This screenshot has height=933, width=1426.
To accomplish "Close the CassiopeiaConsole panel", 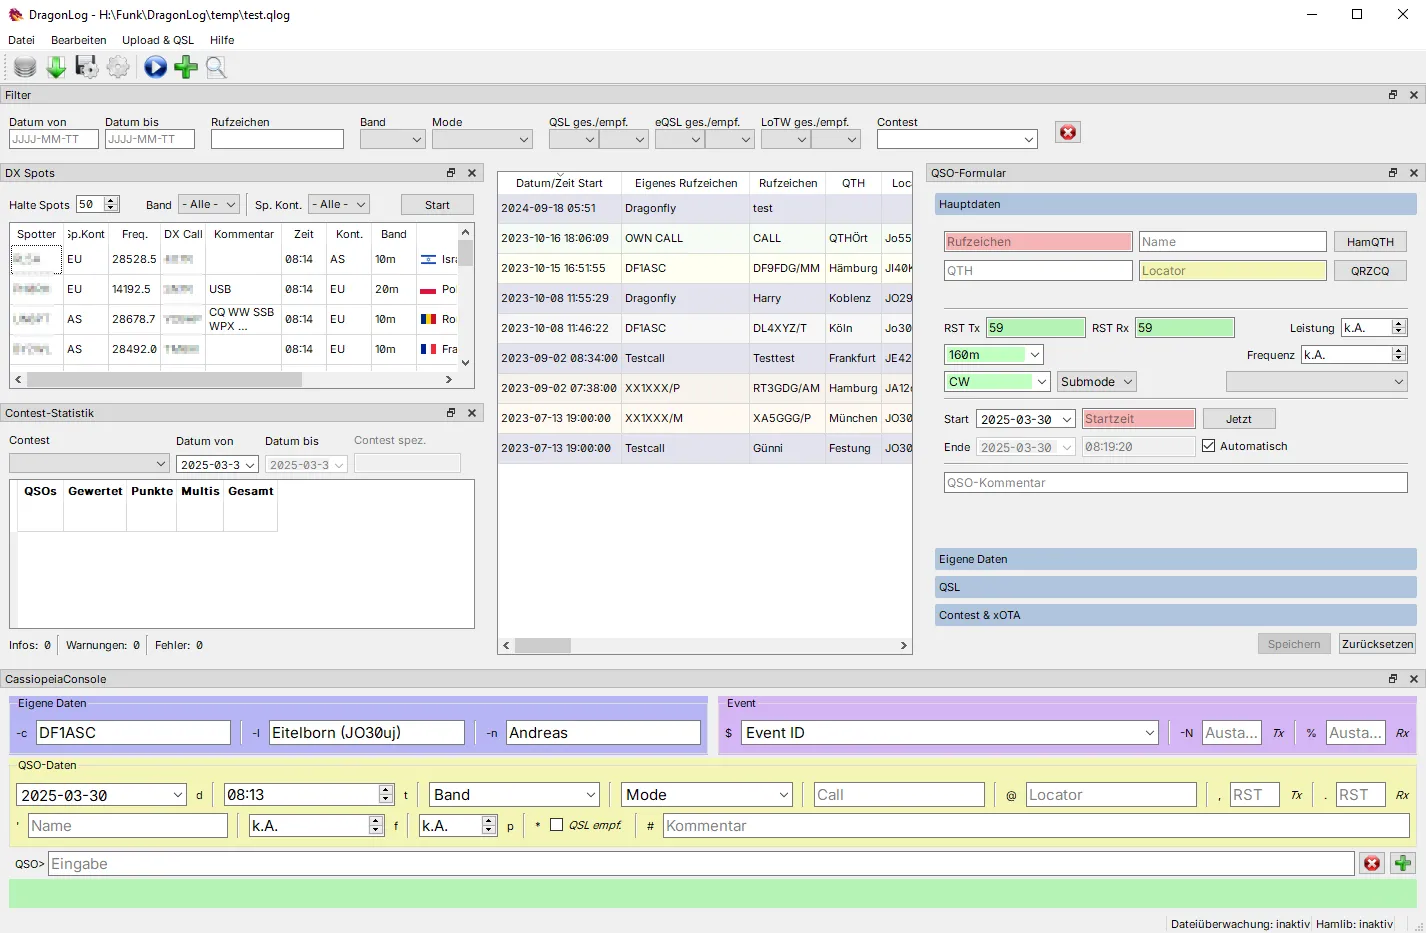I will point(1414,679).
